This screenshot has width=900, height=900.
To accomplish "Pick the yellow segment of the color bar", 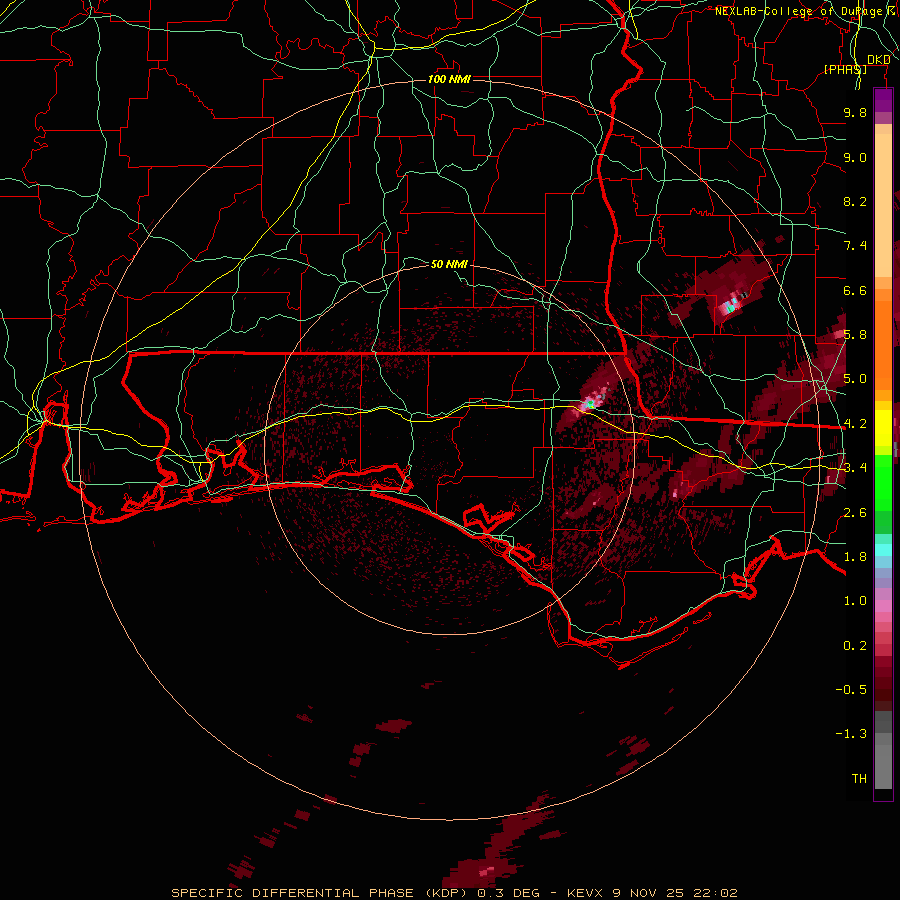I will coord(883,428).
